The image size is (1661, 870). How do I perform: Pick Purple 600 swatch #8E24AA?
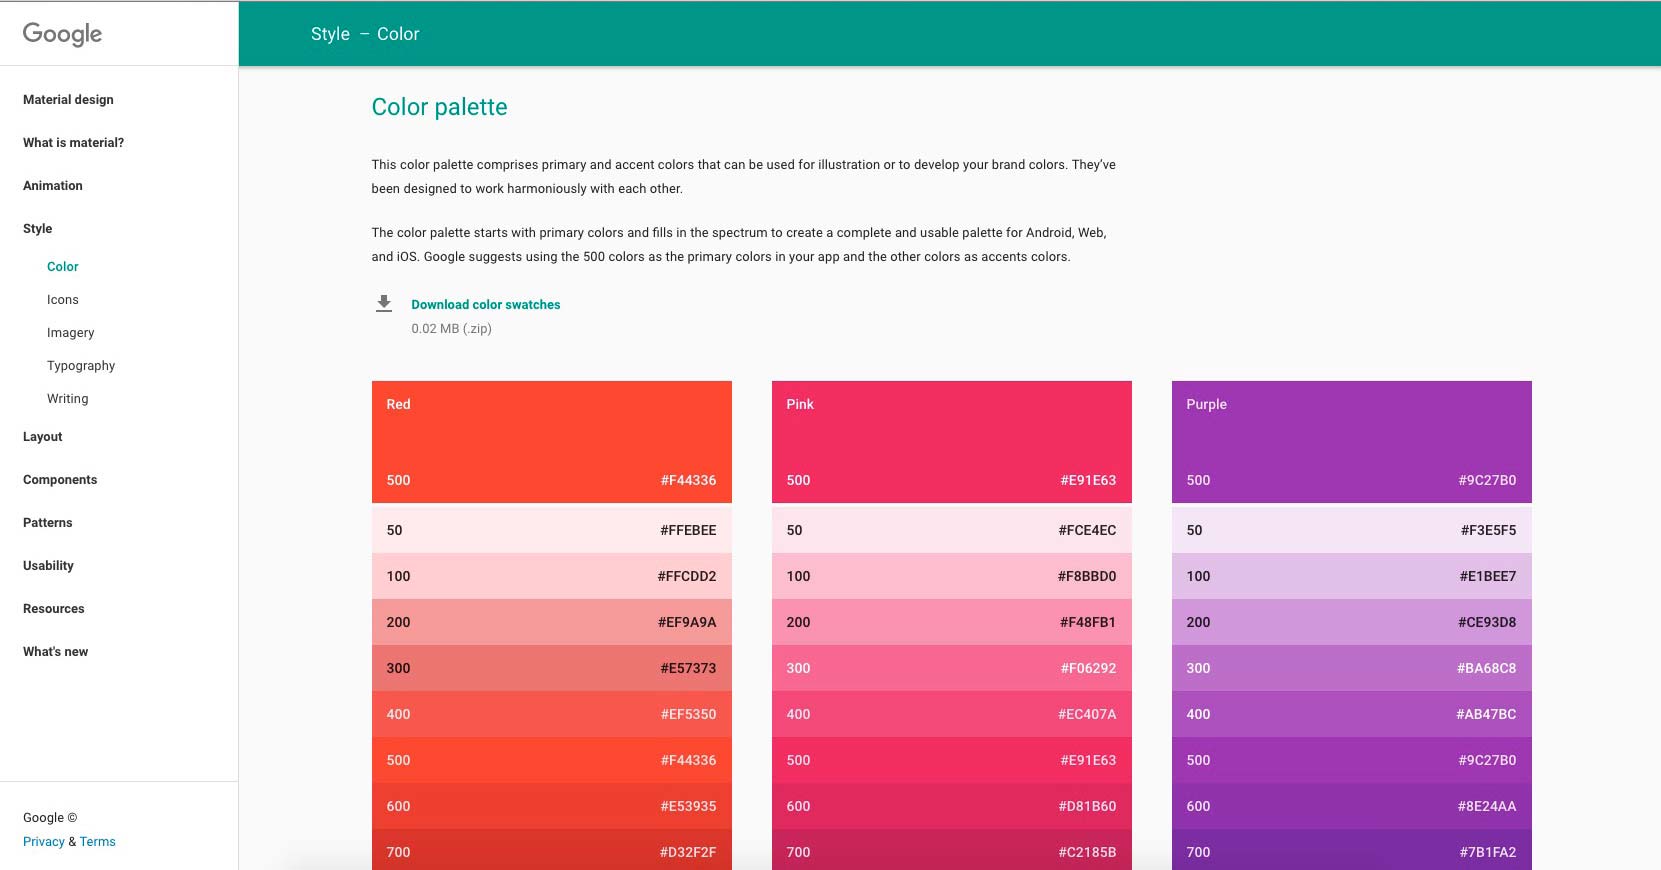tap(1352, 806)
